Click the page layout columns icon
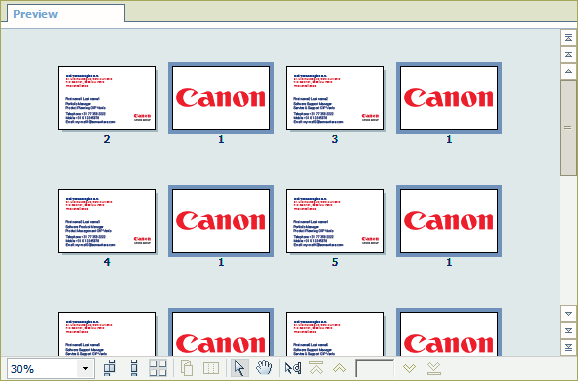 pyautogui.click(x=211, y=368)
